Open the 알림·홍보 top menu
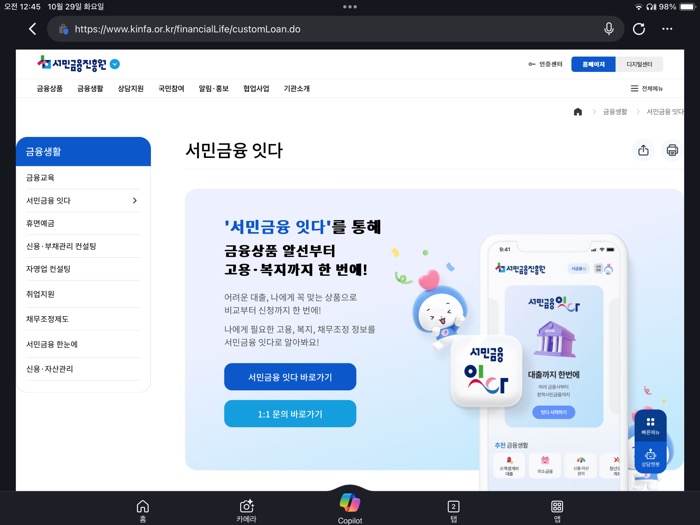The height and width of the screenshot is (525, 700). pos(213,88)
